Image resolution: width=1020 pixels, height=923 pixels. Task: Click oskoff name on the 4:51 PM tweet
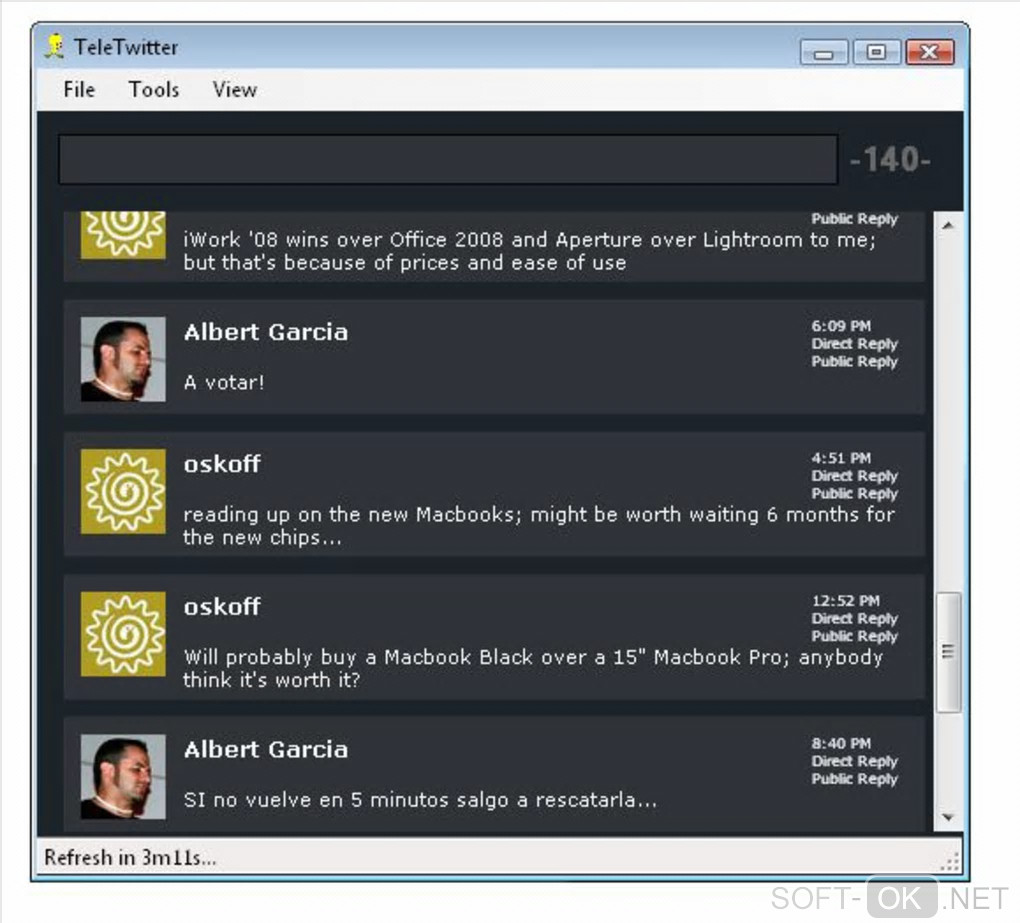coord(222,464)
